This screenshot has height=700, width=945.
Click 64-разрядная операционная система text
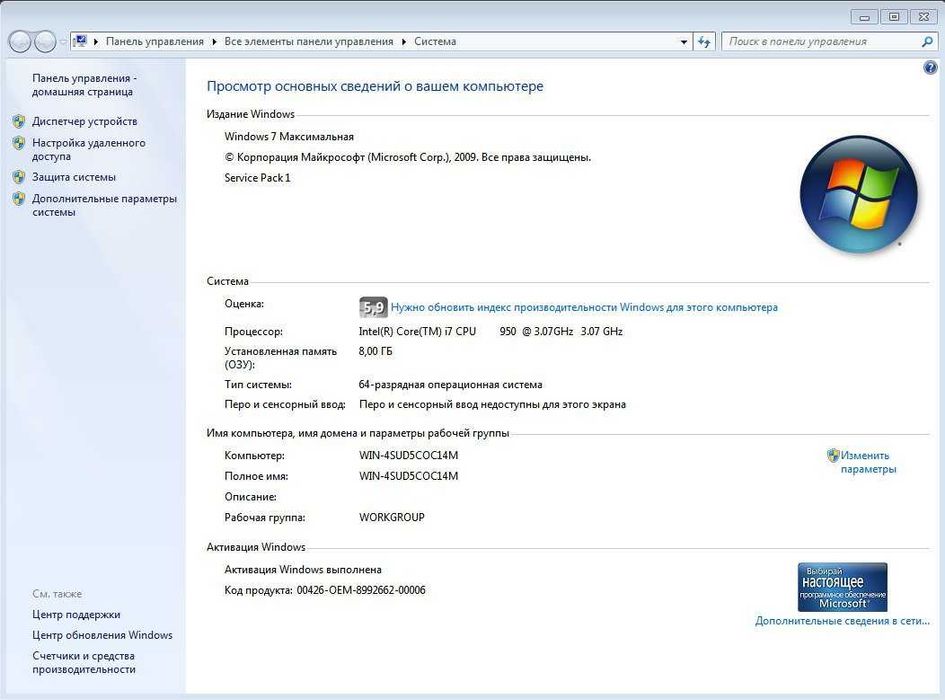point(450,384)
